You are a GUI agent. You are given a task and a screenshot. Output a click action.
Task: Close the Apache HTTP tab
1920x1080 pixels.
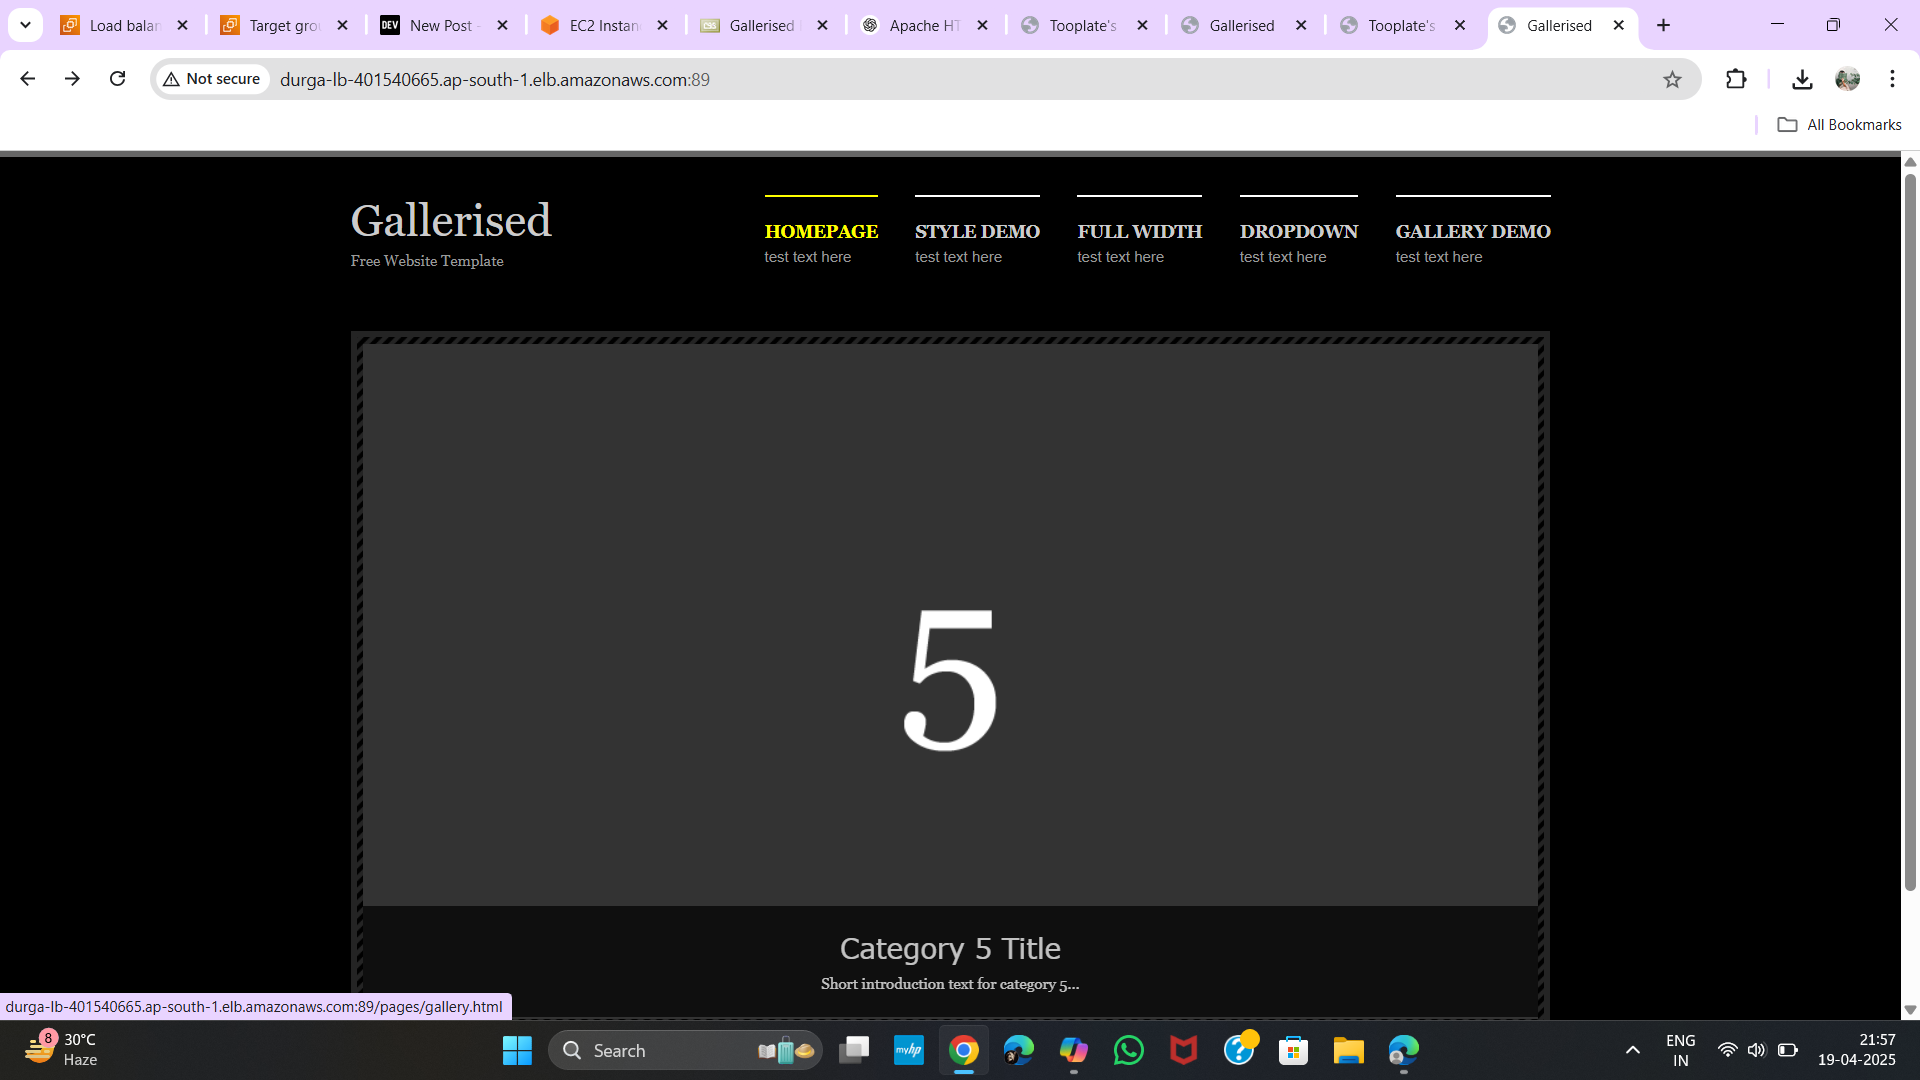click(x=982, y=25)
